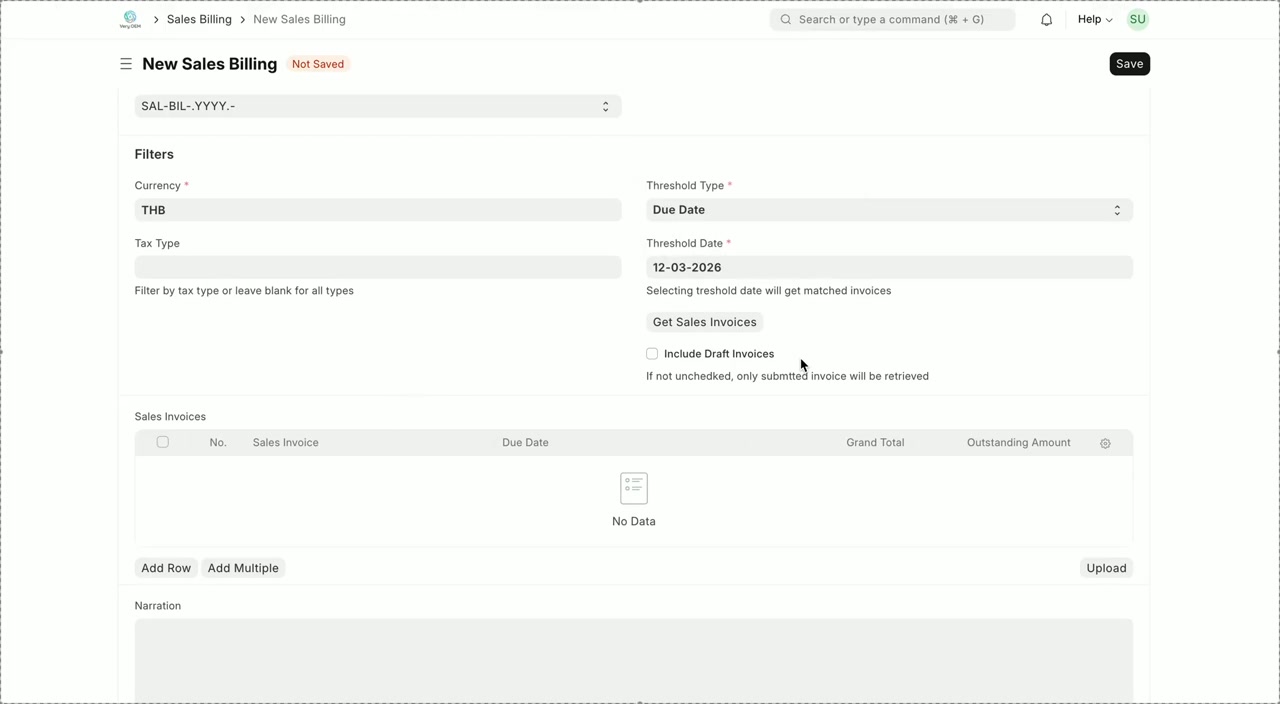Click the No Data placeholder icon

pos(634,488)
